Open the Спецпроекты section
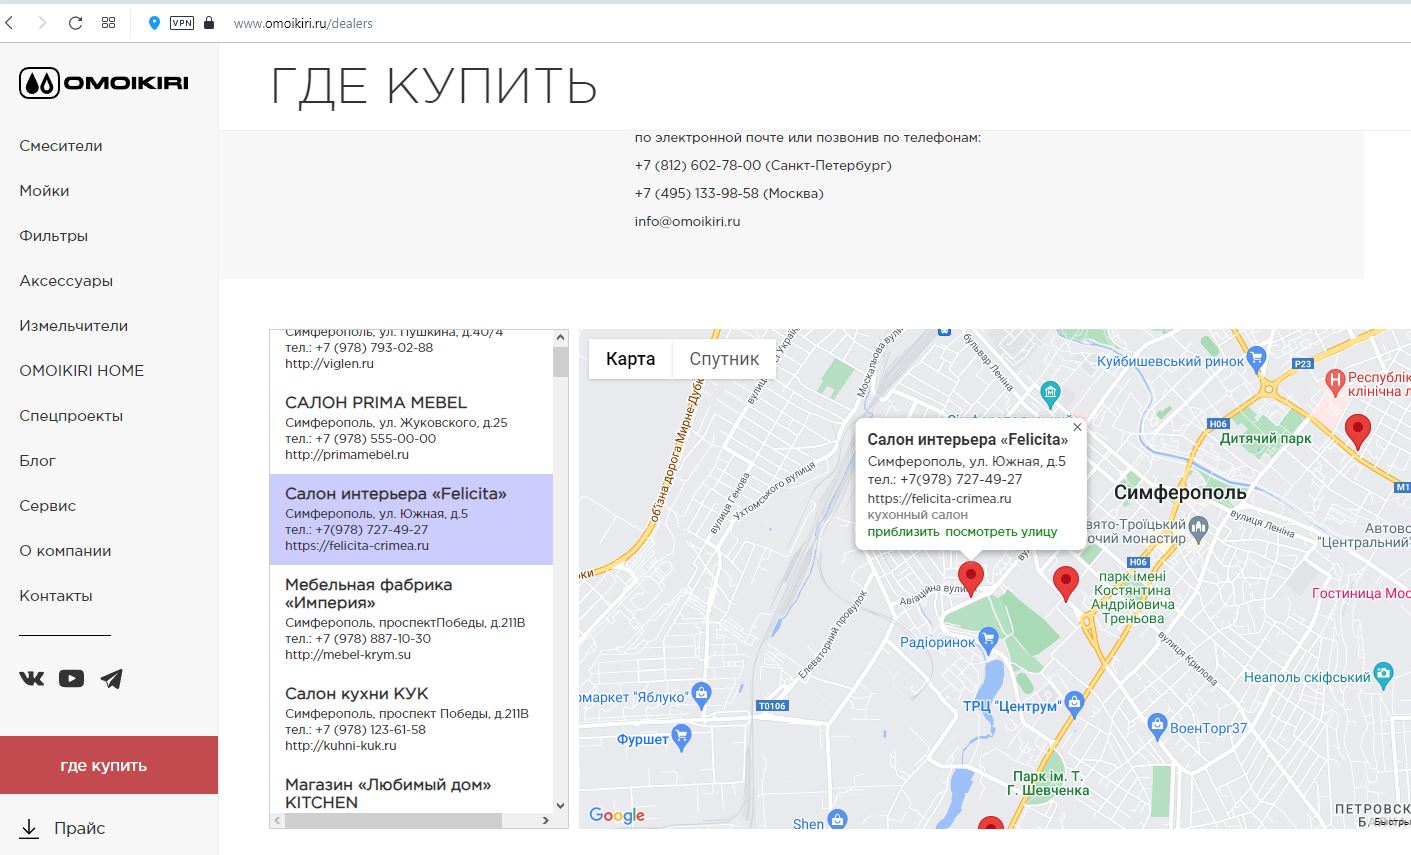Image resolution: width=1411 pixels, height=855 pixels. 71,416
